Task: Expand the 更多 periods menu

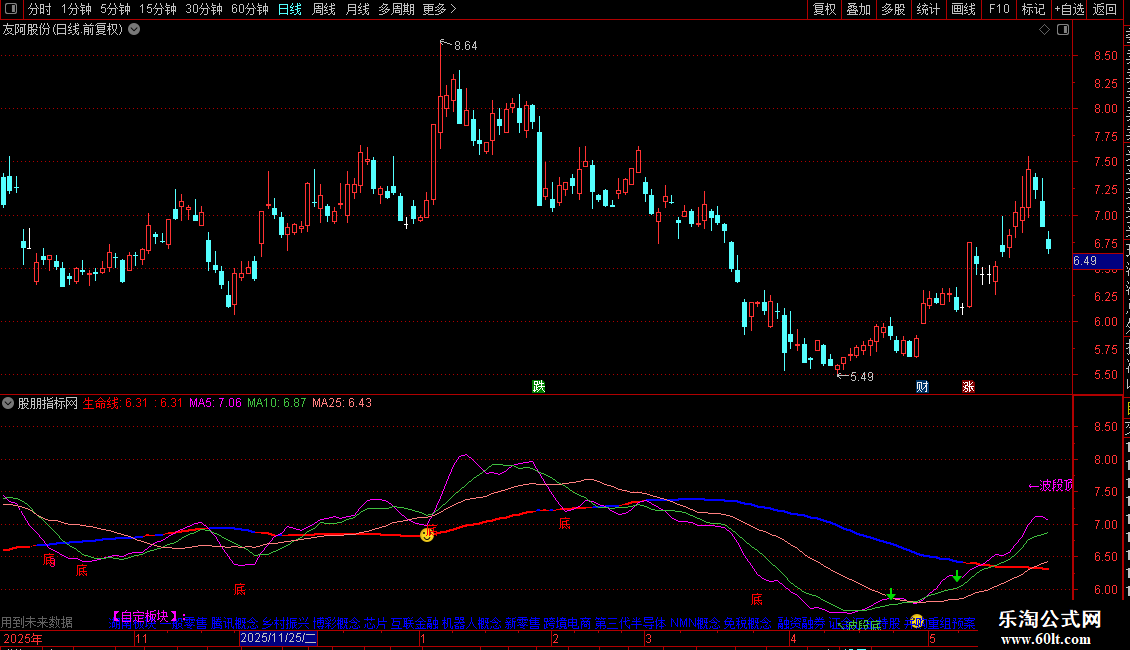Action: pos(440,9)
